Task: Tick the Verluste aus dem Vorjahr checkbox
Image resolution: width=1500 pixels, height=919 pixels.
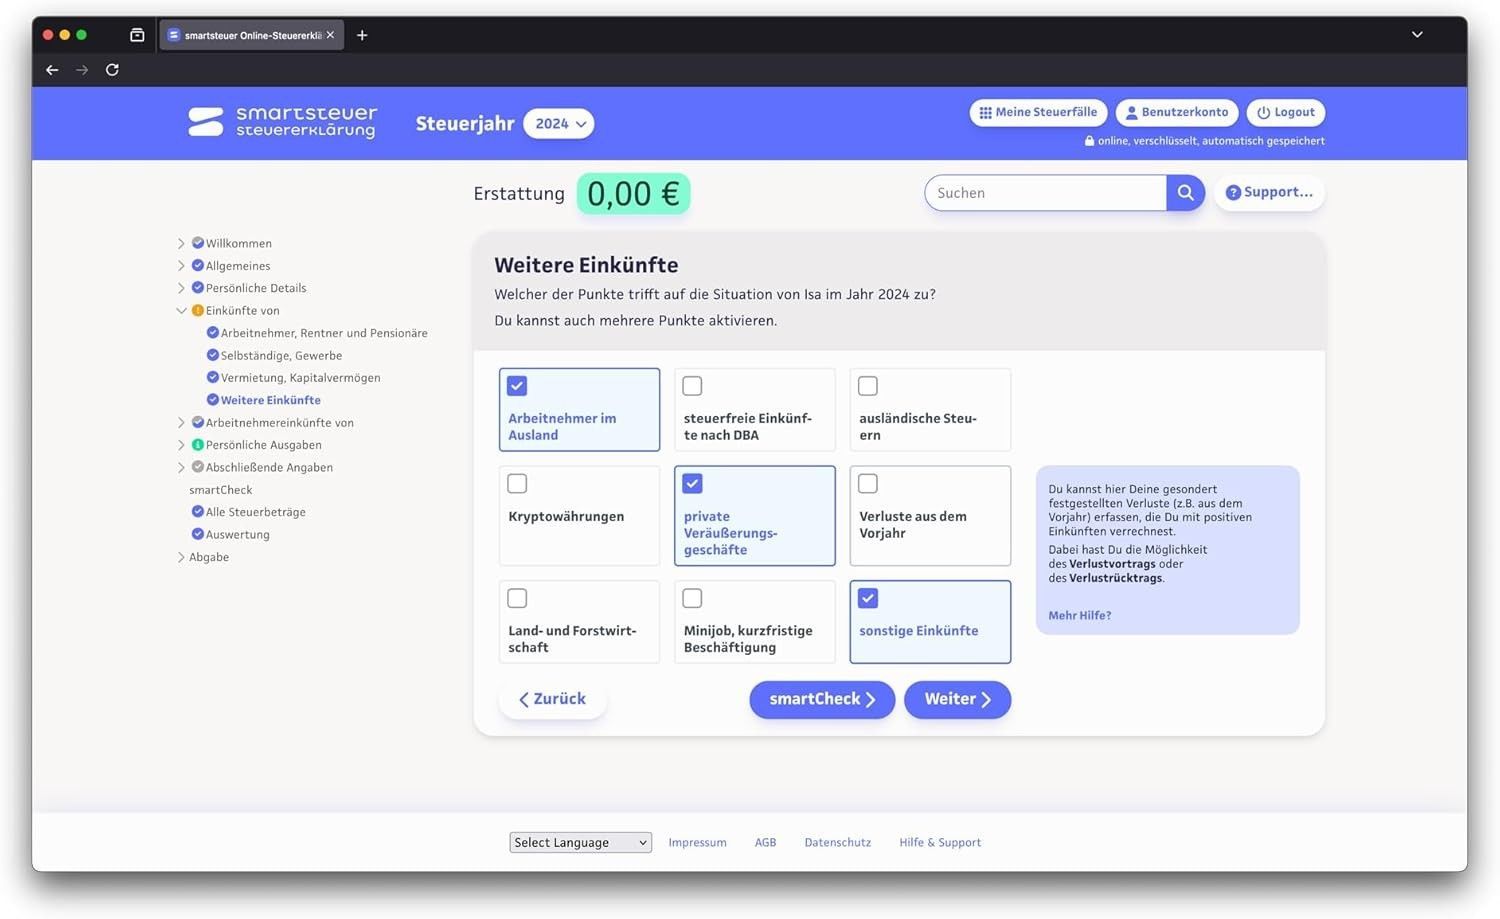Action: coord(868,484)
